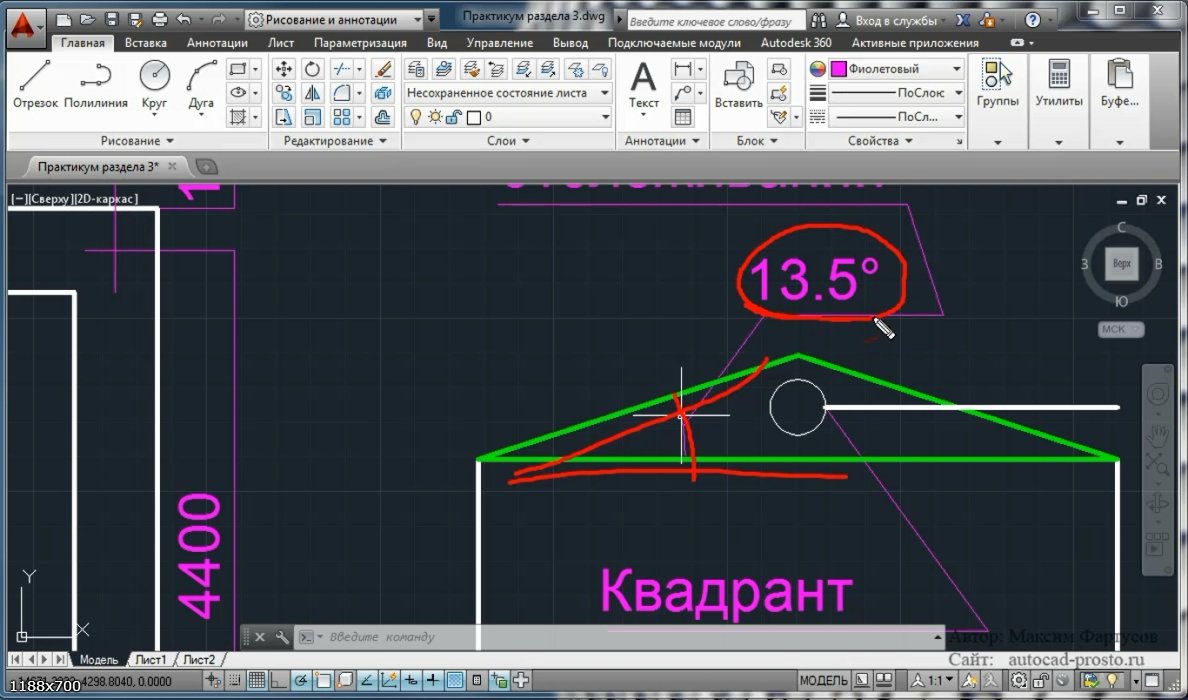Open the Лист1 layout tab
Image resolution: width=1188 pixels, height=700 pixels.
coord(151,660)
